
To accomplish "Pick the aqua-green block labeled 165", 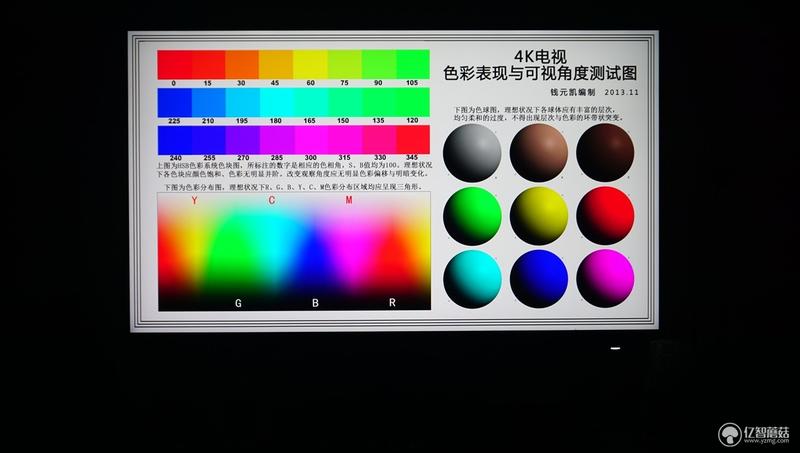I will (310, 103).
